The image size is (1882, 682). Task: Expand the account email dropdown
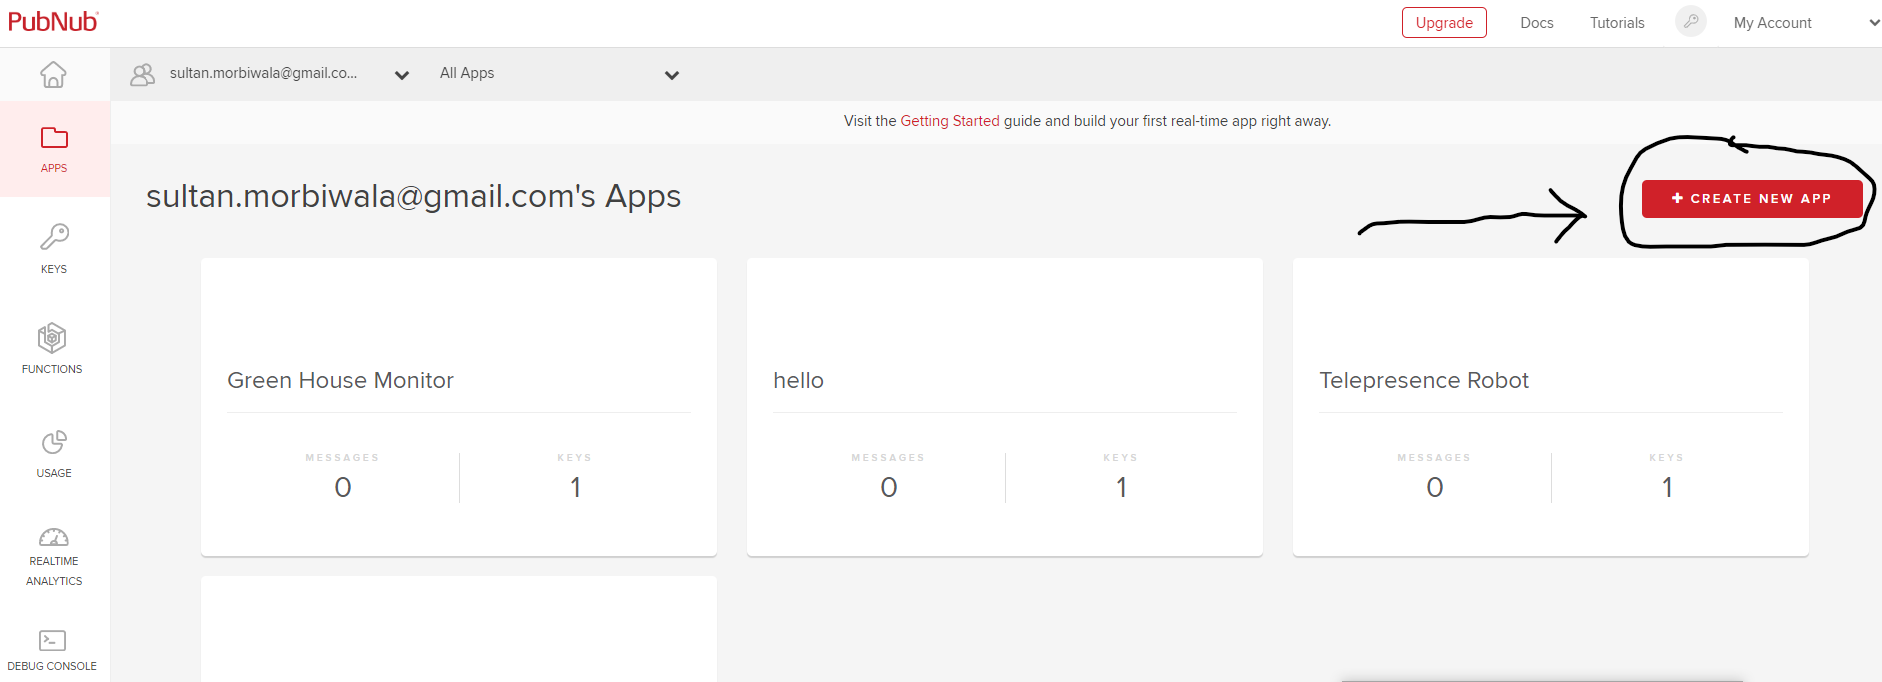[402, 75]
